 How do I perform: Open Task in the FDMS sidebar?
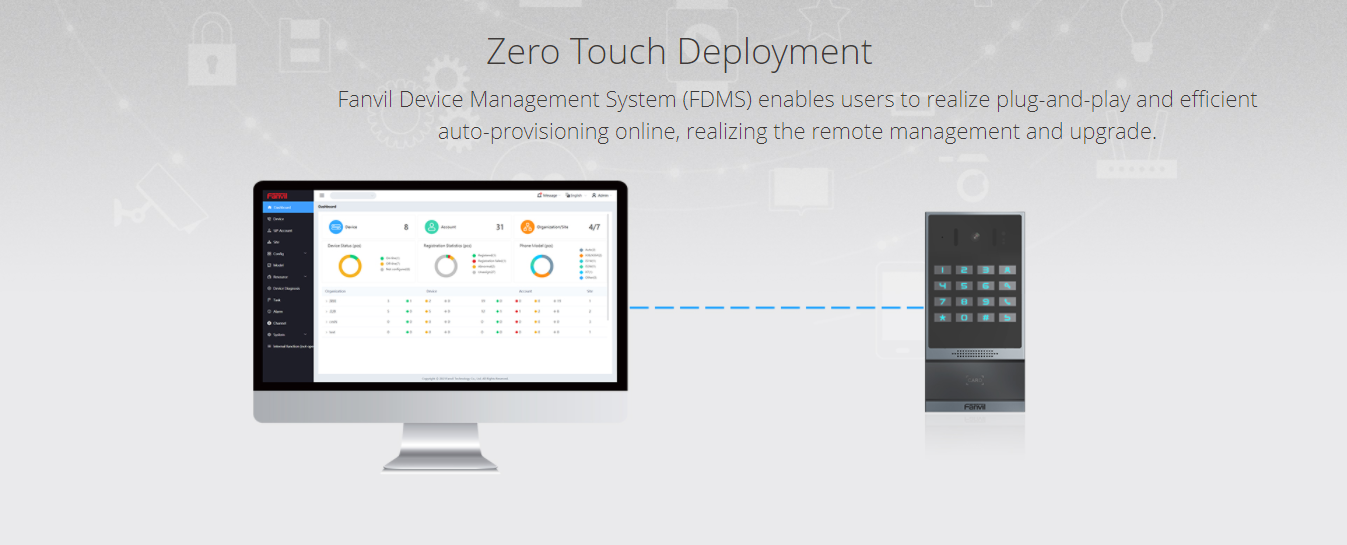point(288,300)
